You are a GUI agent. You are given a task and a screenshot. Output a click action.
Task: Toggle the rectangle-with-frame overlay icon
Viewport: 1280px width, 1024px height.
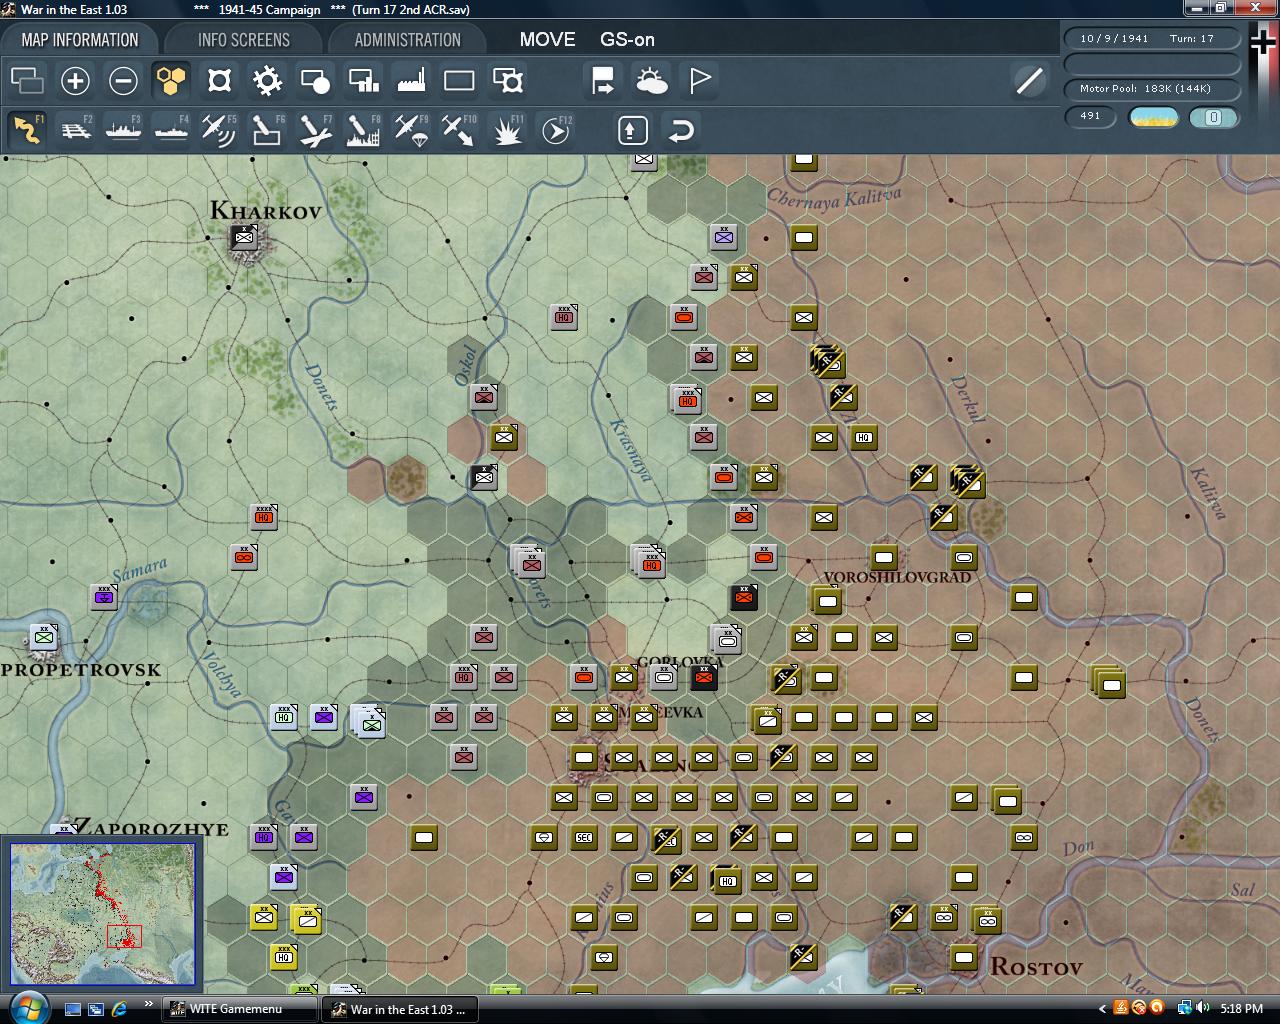(x=508, y=80)
